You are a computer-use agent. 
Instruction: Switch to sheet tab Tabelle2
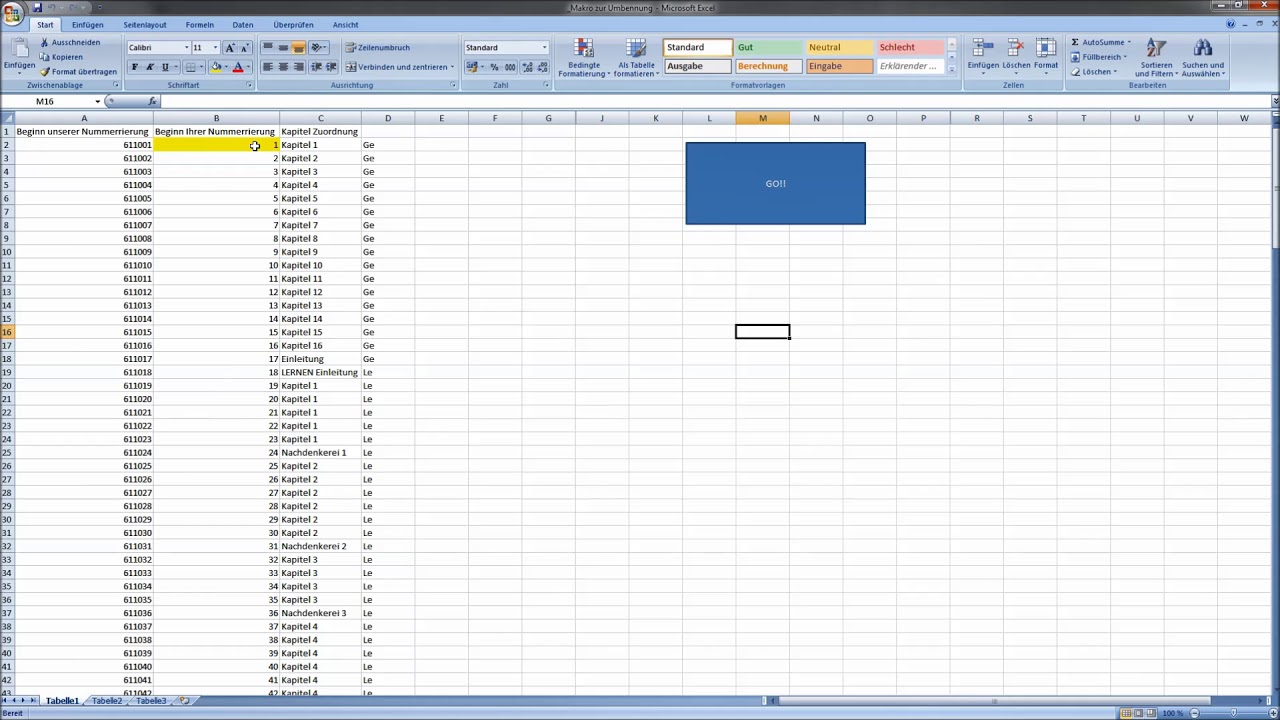[107, 701]
